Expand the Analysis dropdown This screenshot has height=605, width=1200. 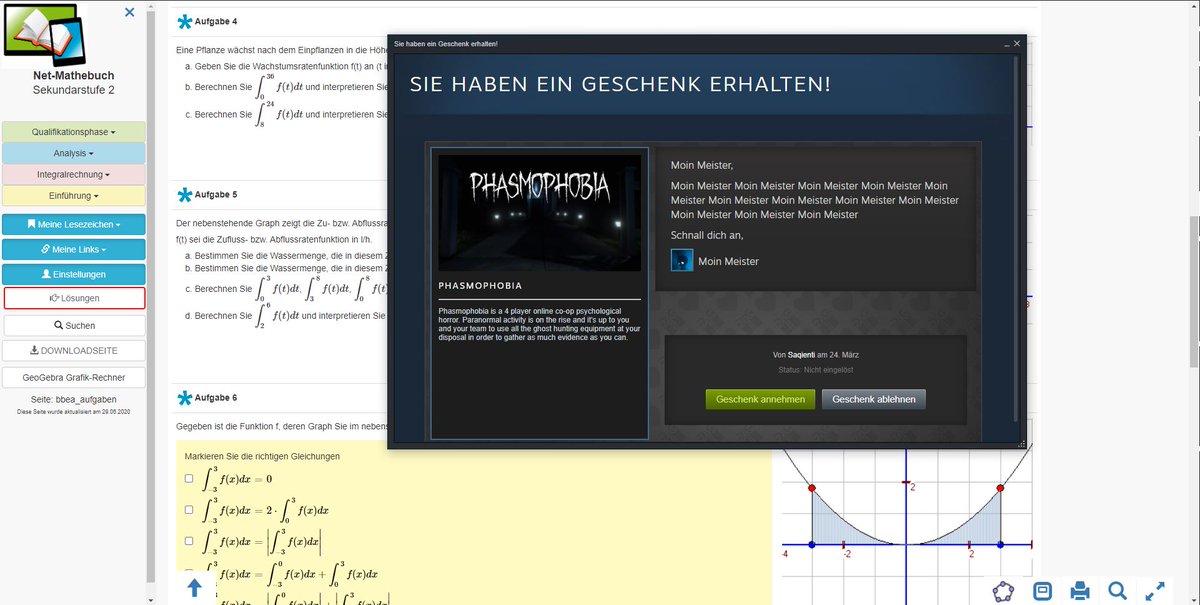(74, 153)
